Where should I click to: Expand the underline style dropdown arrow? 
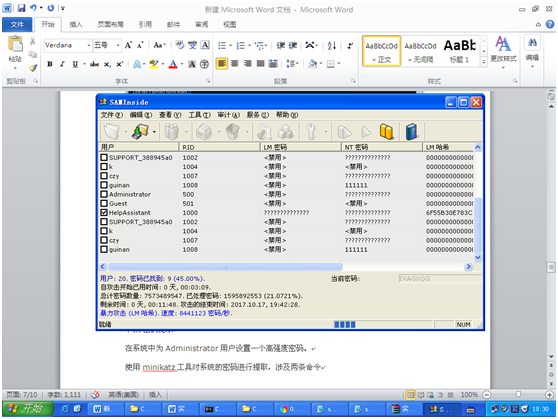click(x=84, y=64)
